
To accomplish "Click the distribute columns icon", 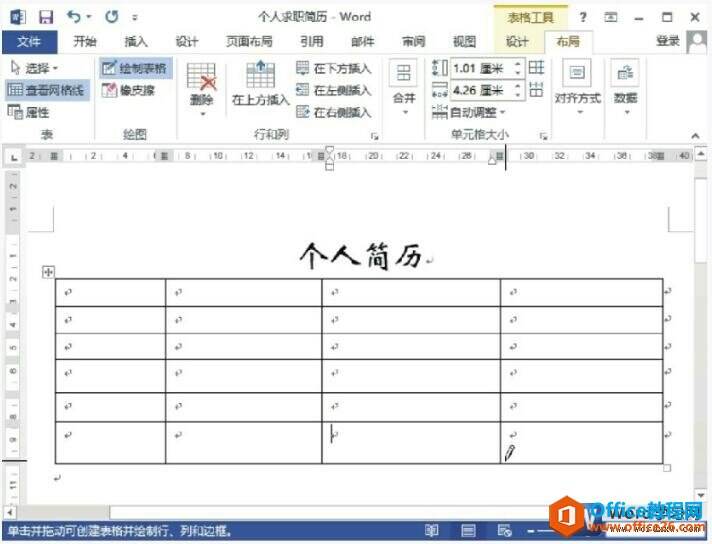I will 536,90.
